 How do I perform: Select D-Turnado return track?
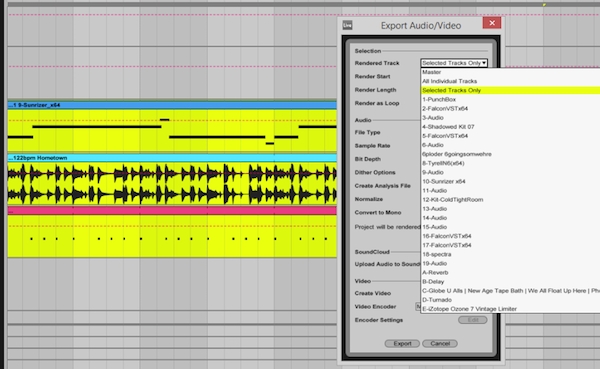[510, 300]
